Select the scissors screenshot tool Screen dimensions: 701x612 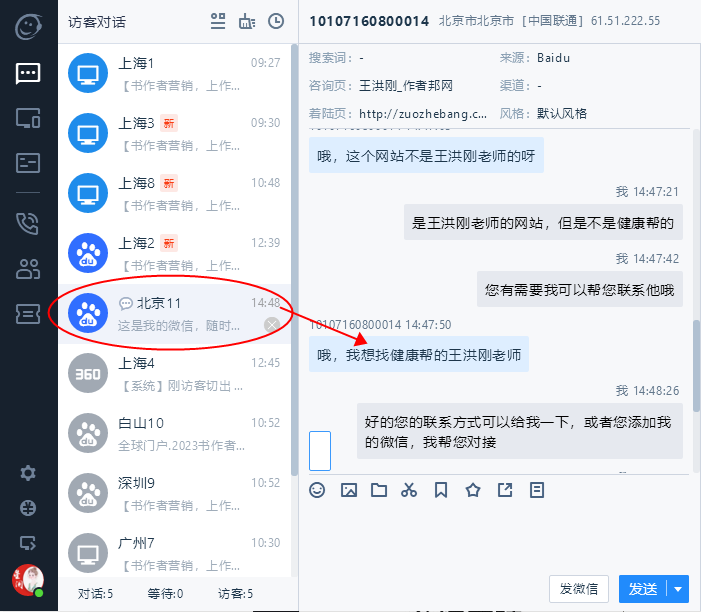click(409, 490)
